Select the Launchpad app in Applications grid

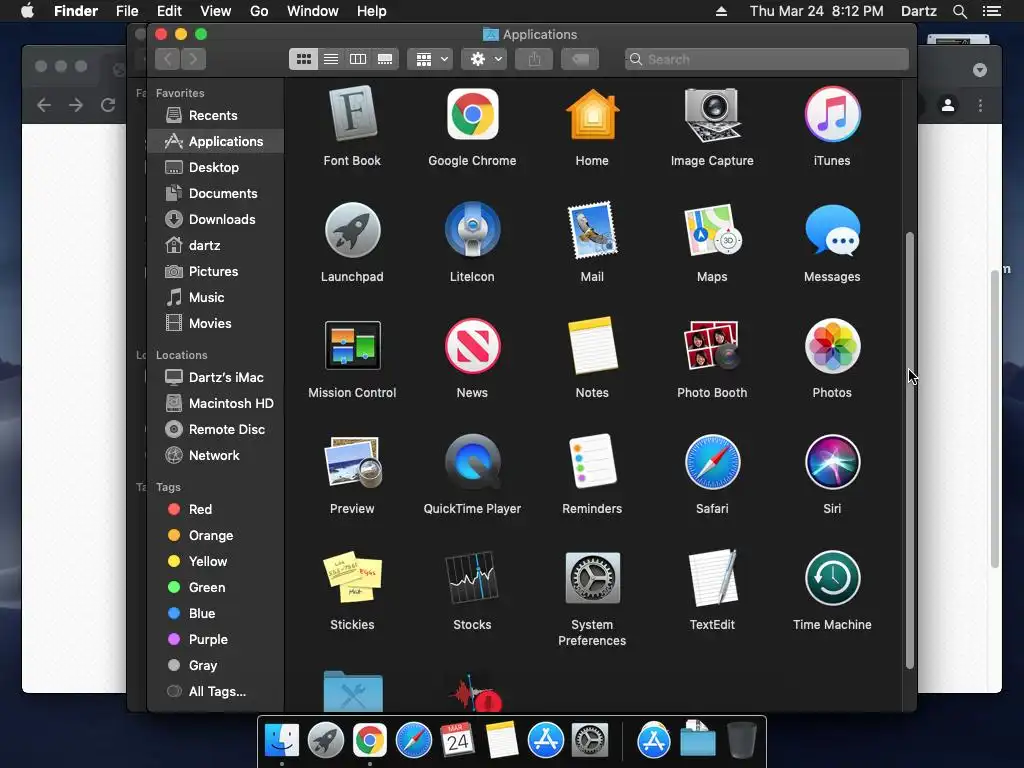(x=352, y=230)
